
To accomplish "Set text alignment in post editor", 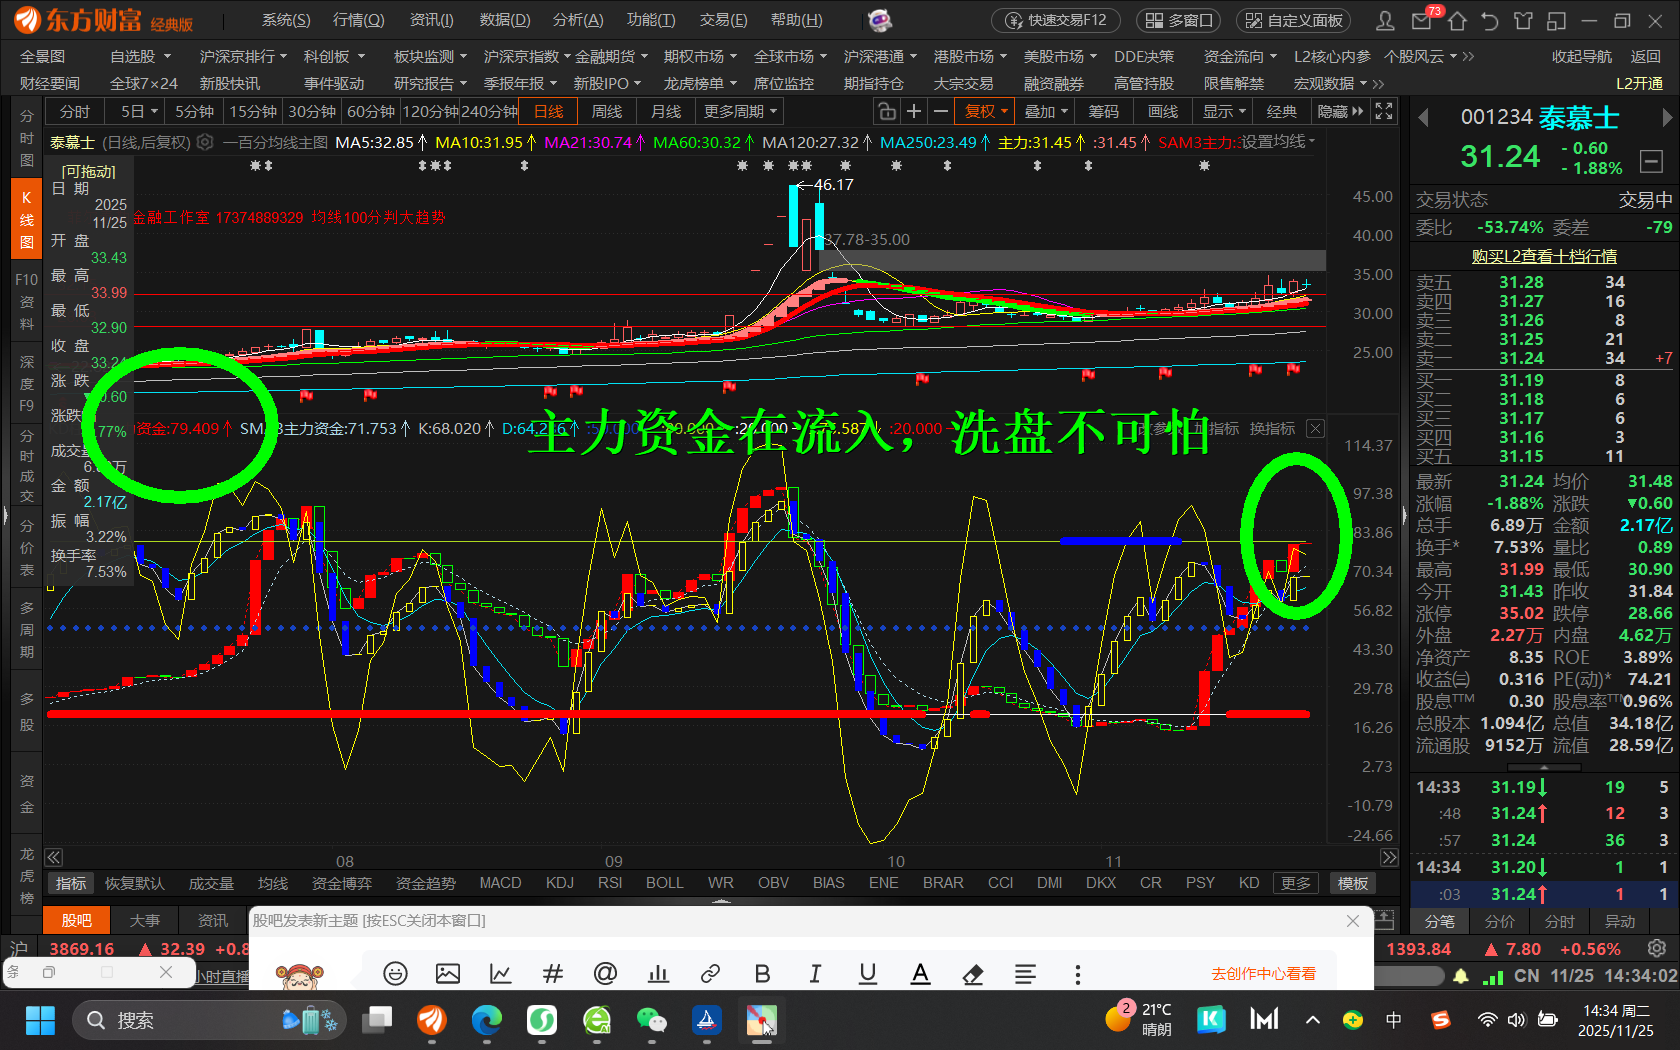I will [x=1025, y=973].
